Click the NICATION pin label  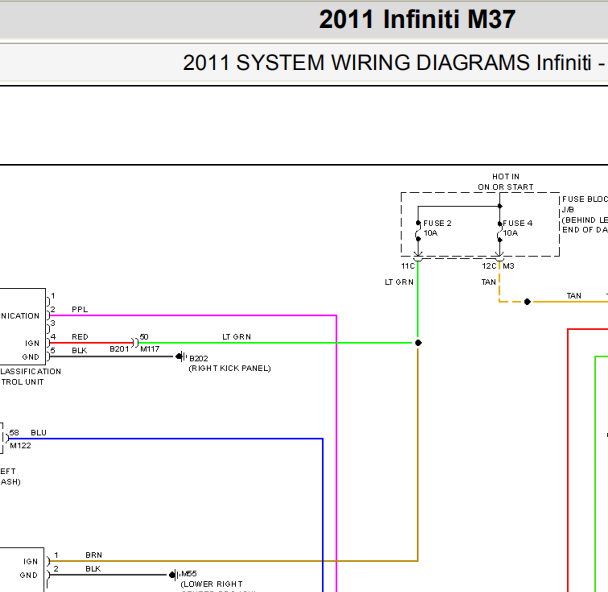click(x=20, y=316)
